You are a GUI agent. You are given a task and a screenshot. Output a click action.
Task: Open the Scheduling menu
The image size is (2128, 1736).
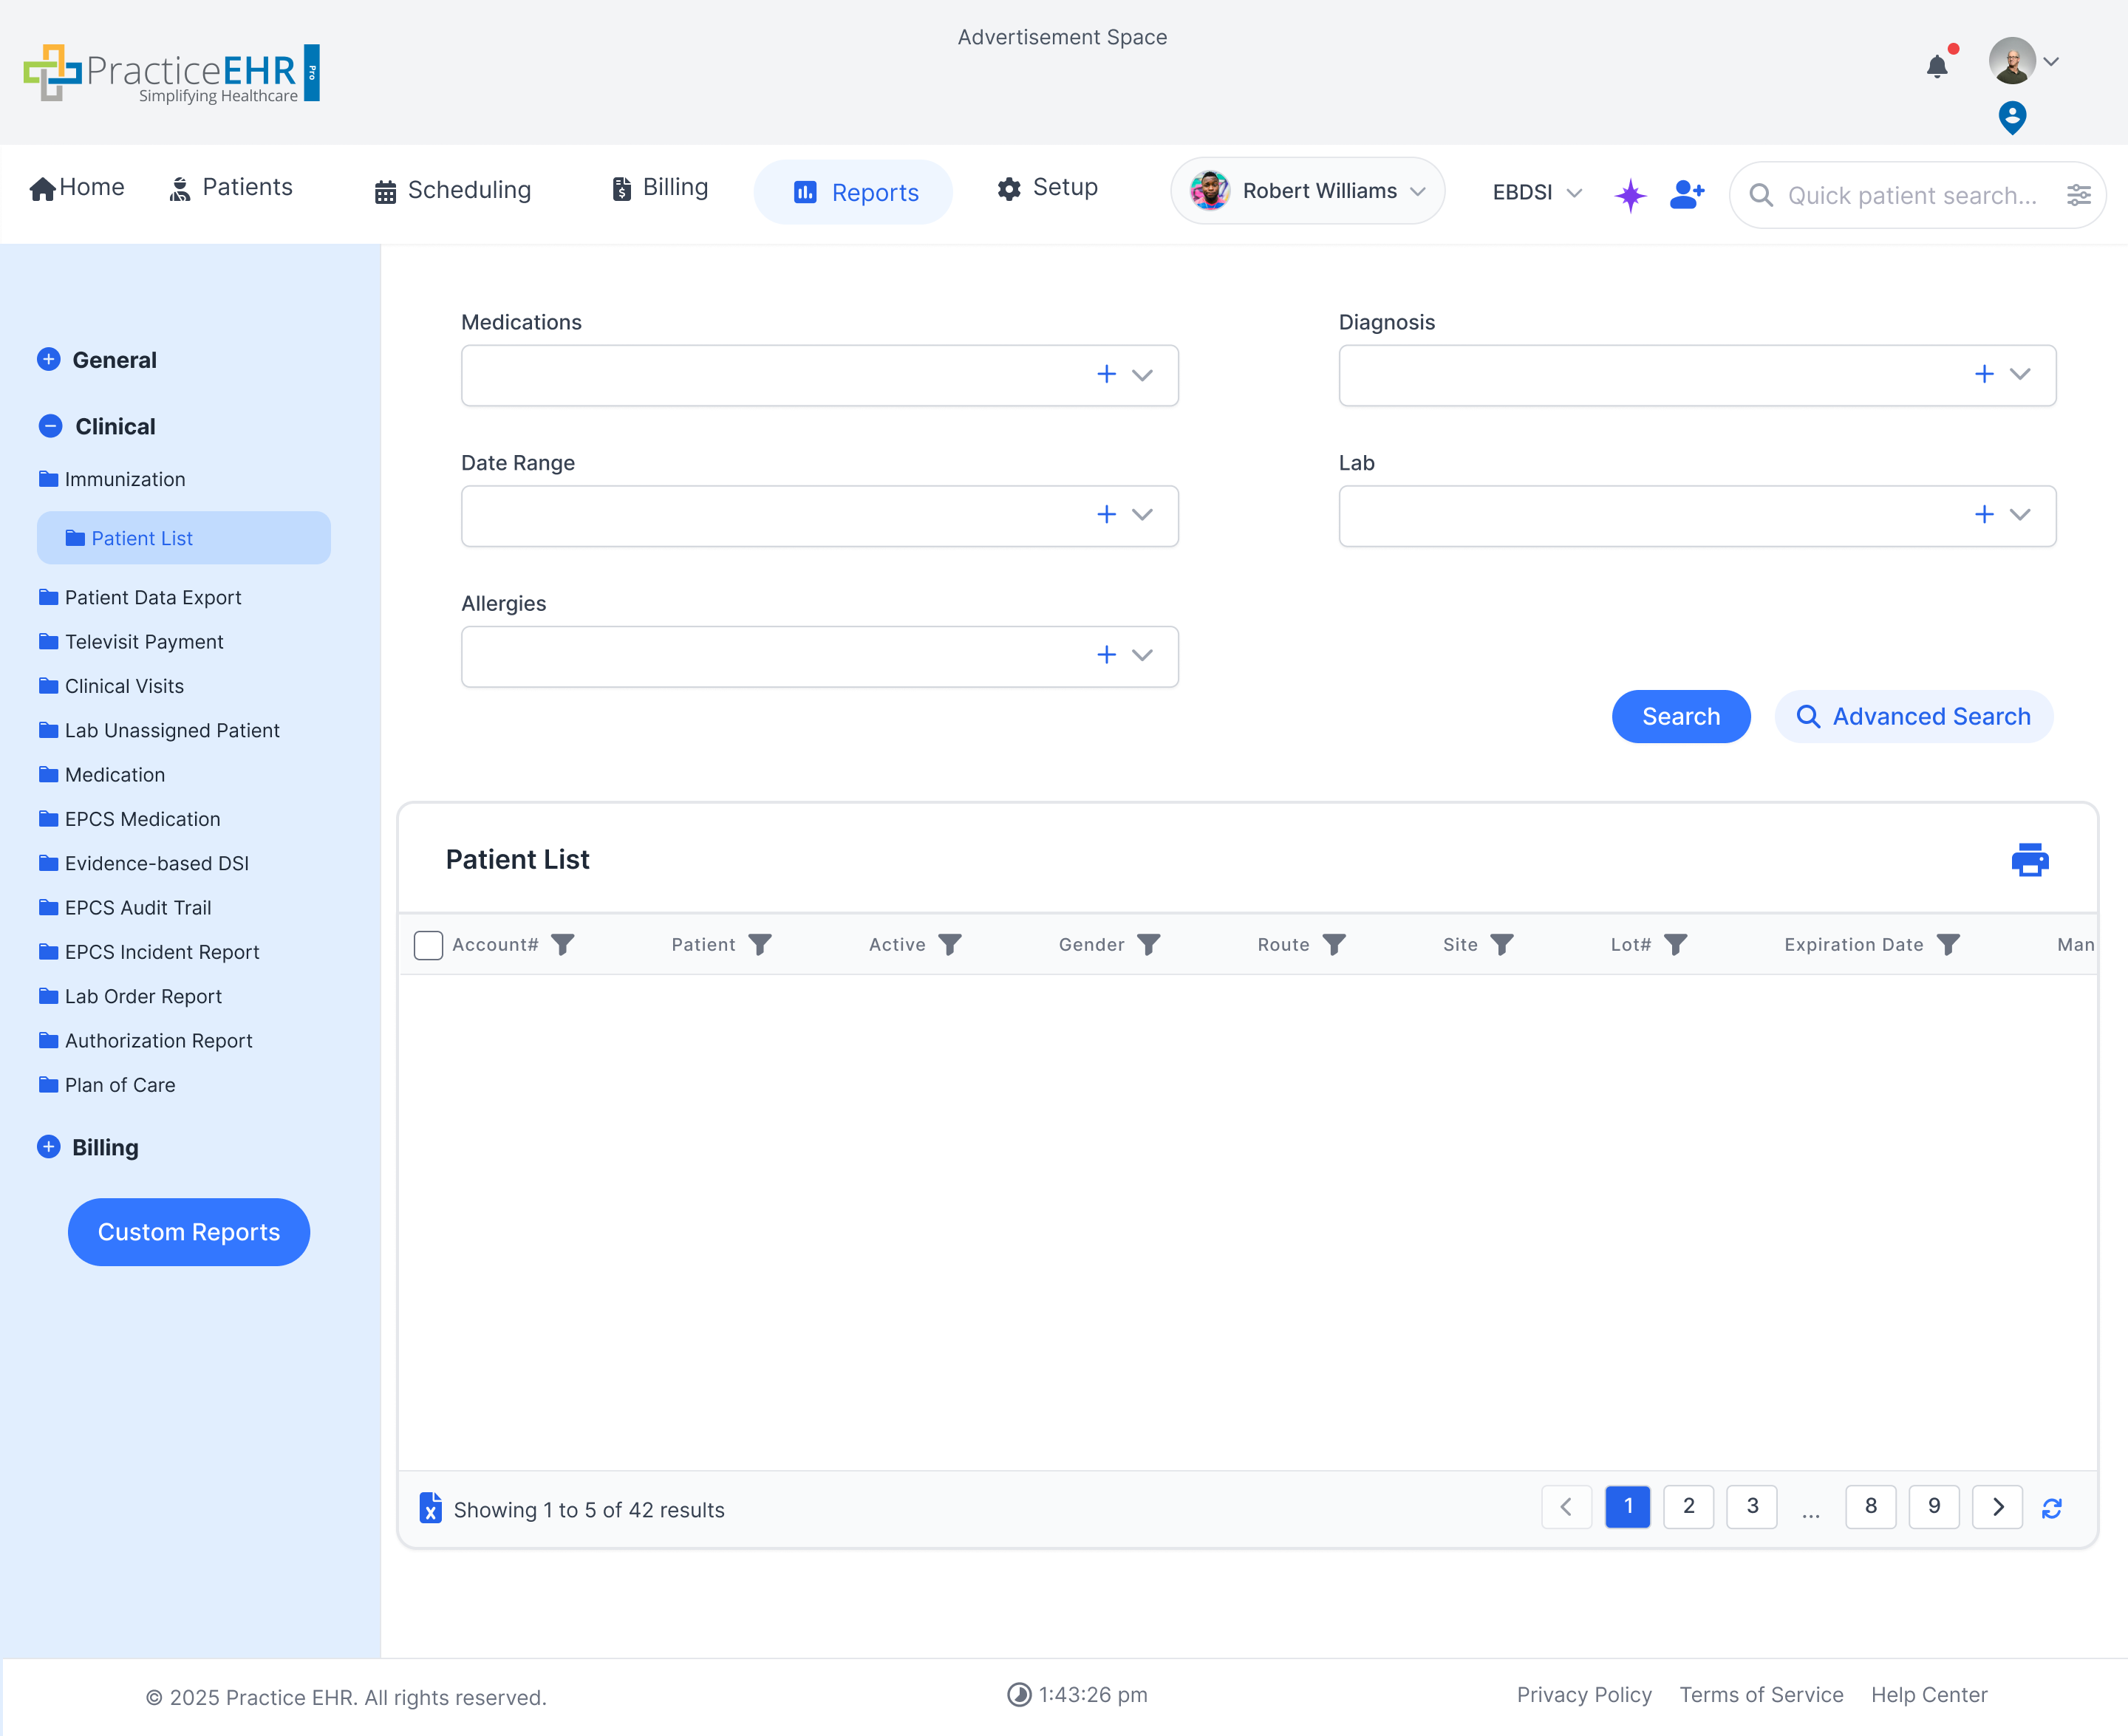[x=453, y=190]
